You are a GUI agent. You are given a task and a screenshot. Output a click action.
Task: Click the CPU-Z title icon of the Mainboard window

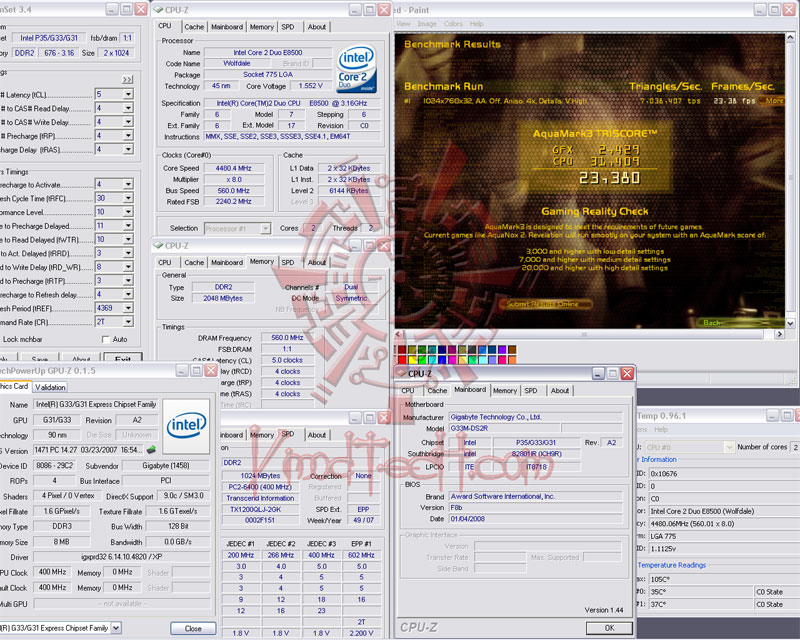click(x=402, y=374)
